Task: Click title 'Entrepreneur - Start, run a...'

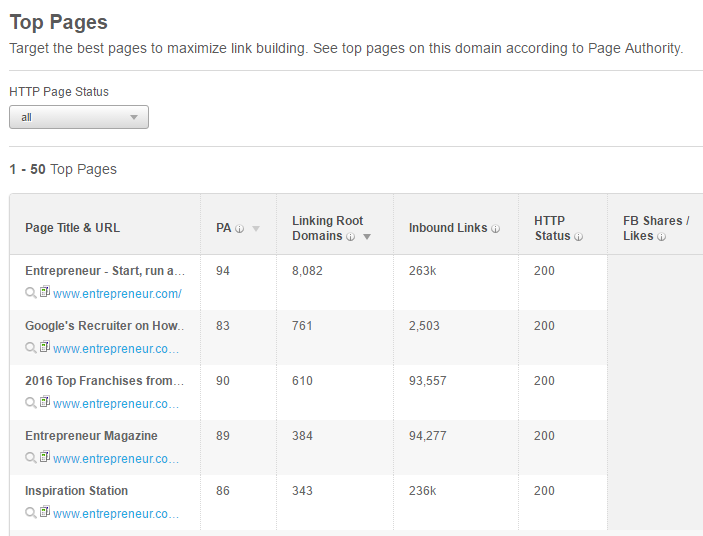Action: point(105,271)
